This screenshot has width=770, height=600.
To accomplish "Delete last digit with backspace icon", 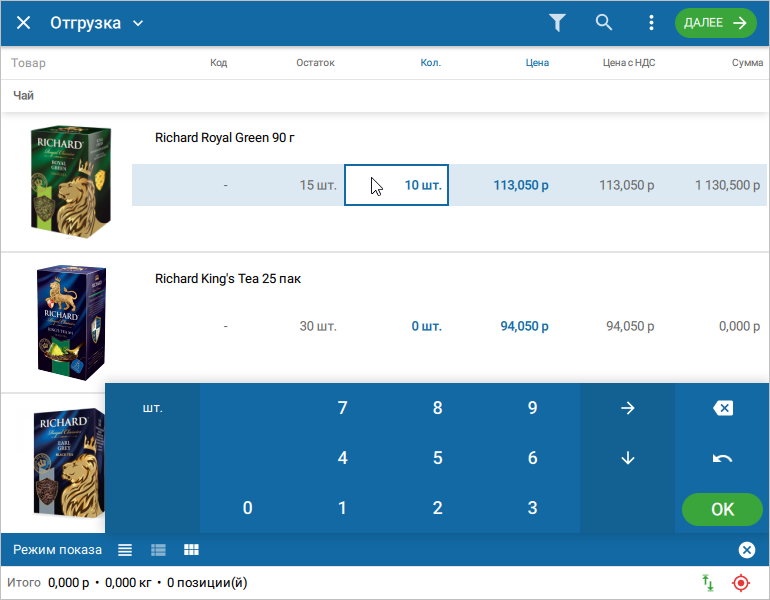I will click(x=722, y=408).
